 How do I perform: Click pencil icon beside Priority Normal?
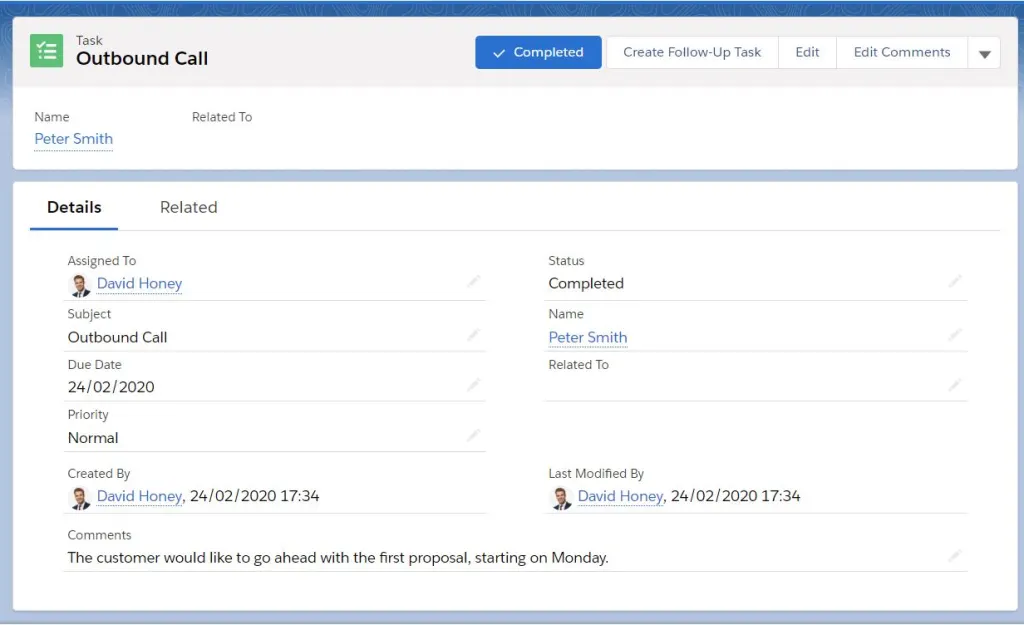coord(473,436)
